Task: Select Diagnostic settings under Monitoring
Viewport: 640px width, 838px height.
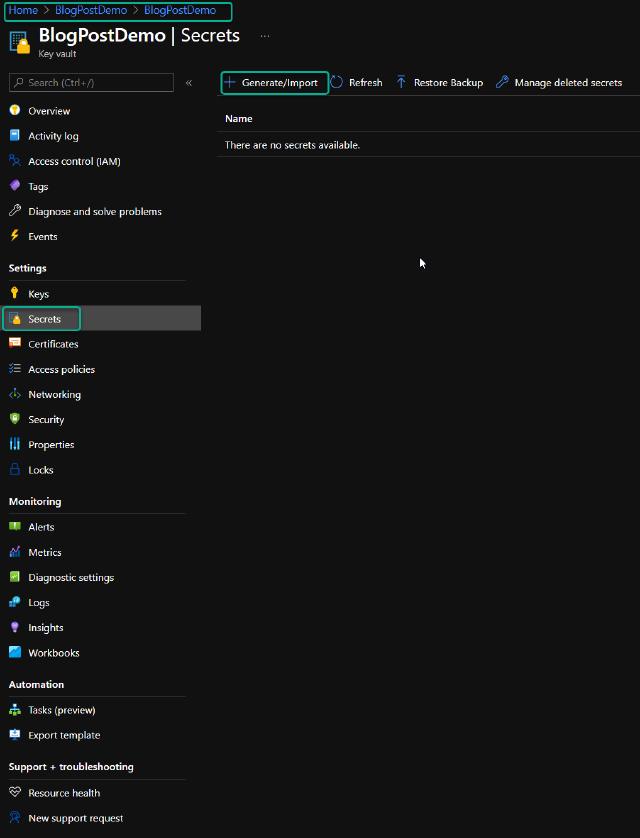Action: tap(70, 578)
